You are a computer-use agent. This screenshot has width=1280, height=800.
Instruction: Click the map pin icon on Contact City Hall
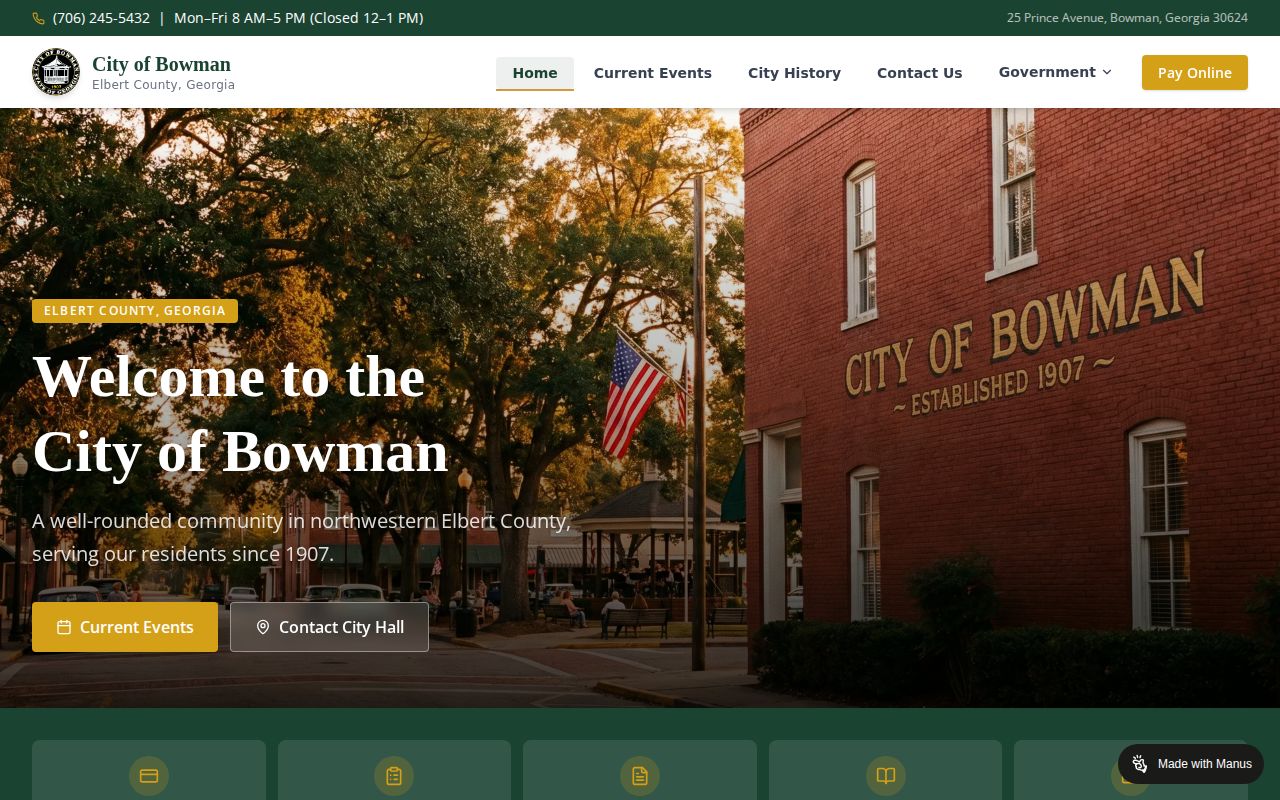click(263, 627)
